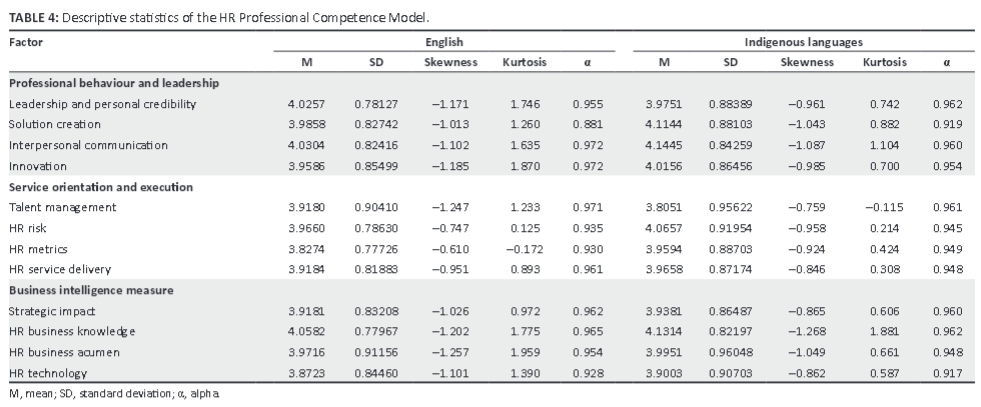Screen dimensions: 981x407
Task: Select the 'HR service delivery' row label
Action: [60, 270]
